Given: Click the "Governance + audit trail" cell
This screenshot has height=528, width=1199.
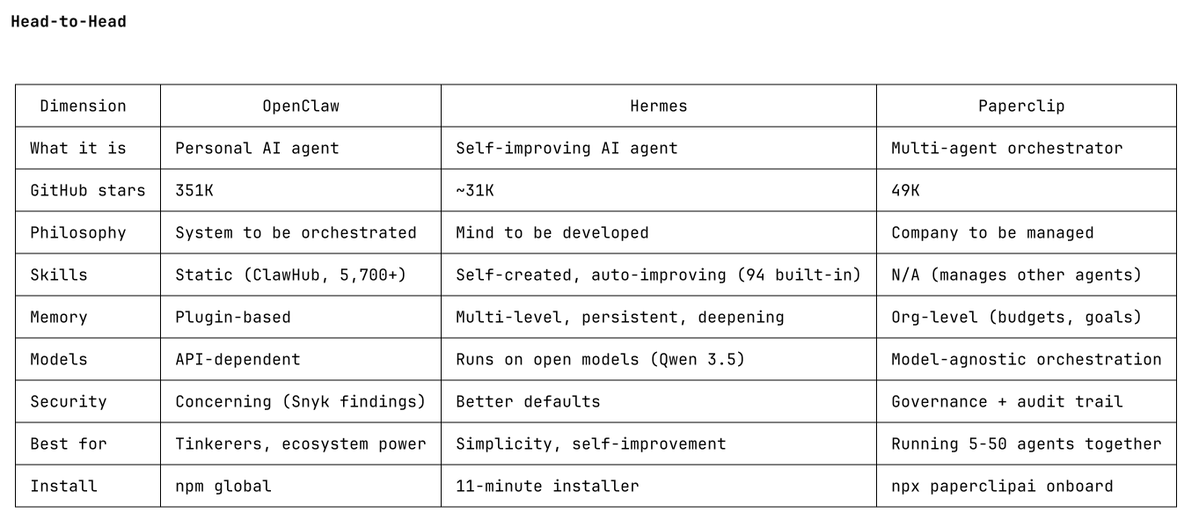Looking at the screenshot, I should [1007, 402].
